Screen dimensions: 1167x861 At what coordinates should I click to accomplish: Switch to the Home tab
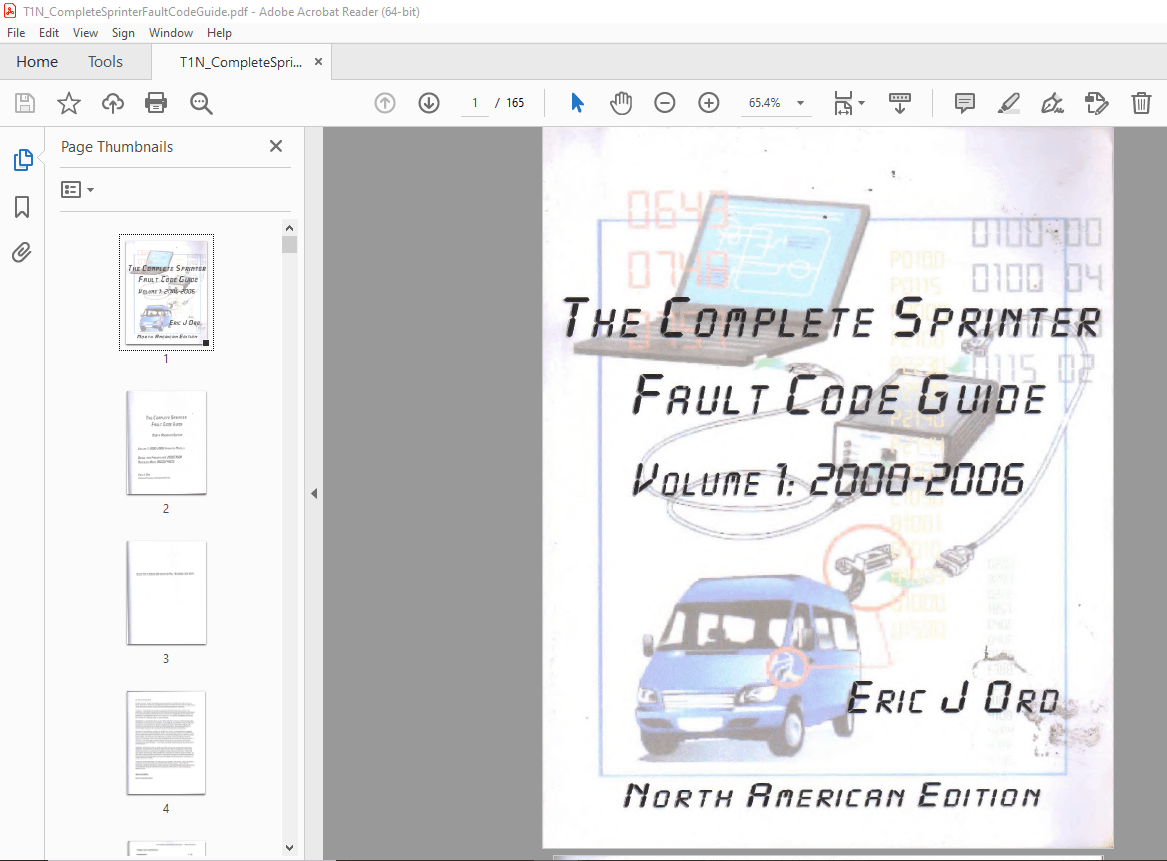pyautogui.click(x=36, y=61)
